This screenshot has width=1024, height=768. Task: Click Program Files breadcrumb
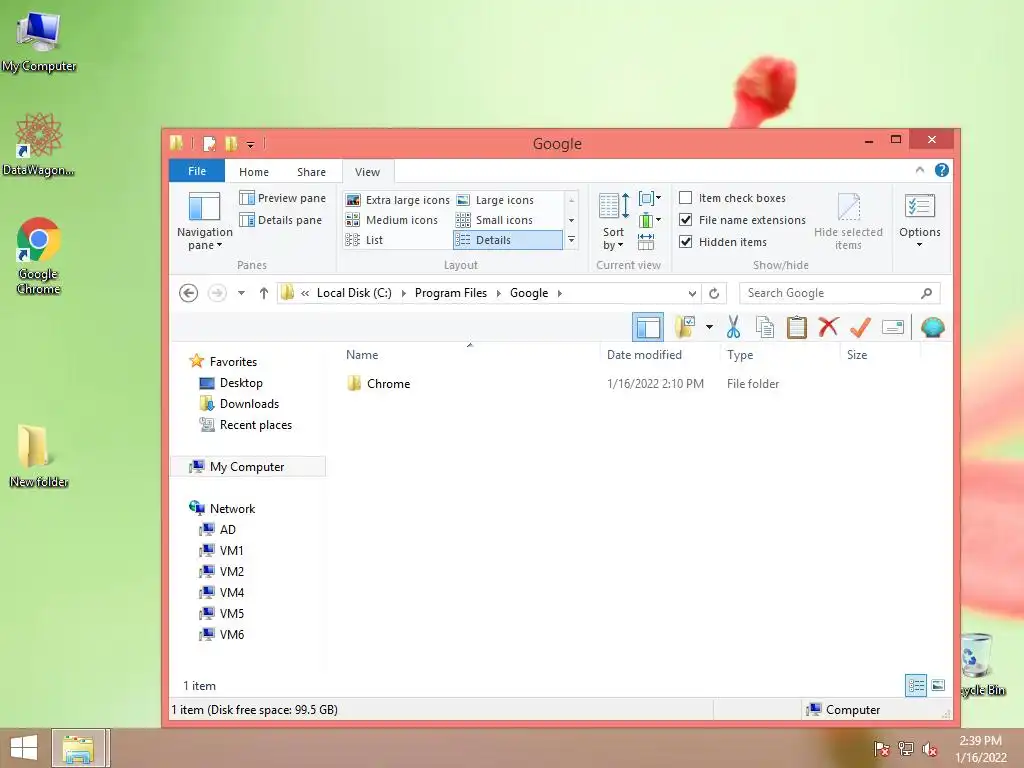451,293
